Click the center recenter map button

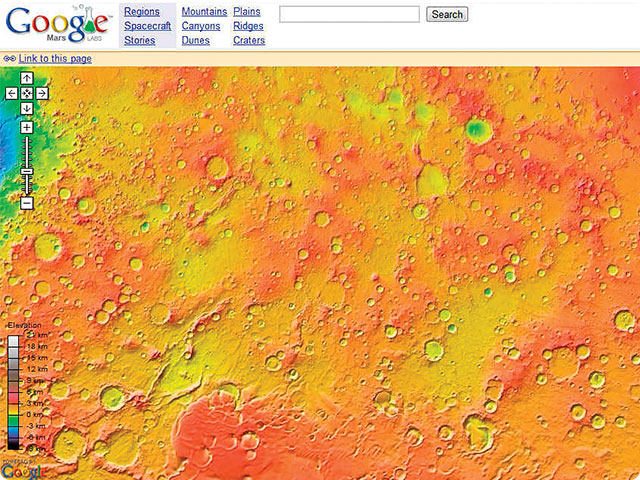[x=27, y=93]
